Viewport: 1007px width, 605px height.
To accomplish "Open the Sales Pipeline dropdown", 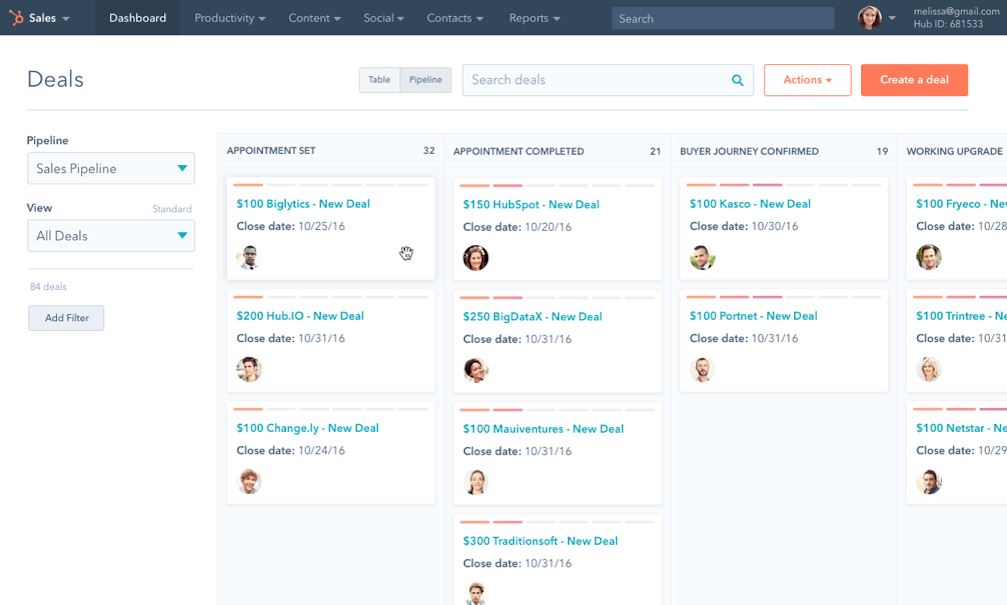I will click(x=110, y=168).
